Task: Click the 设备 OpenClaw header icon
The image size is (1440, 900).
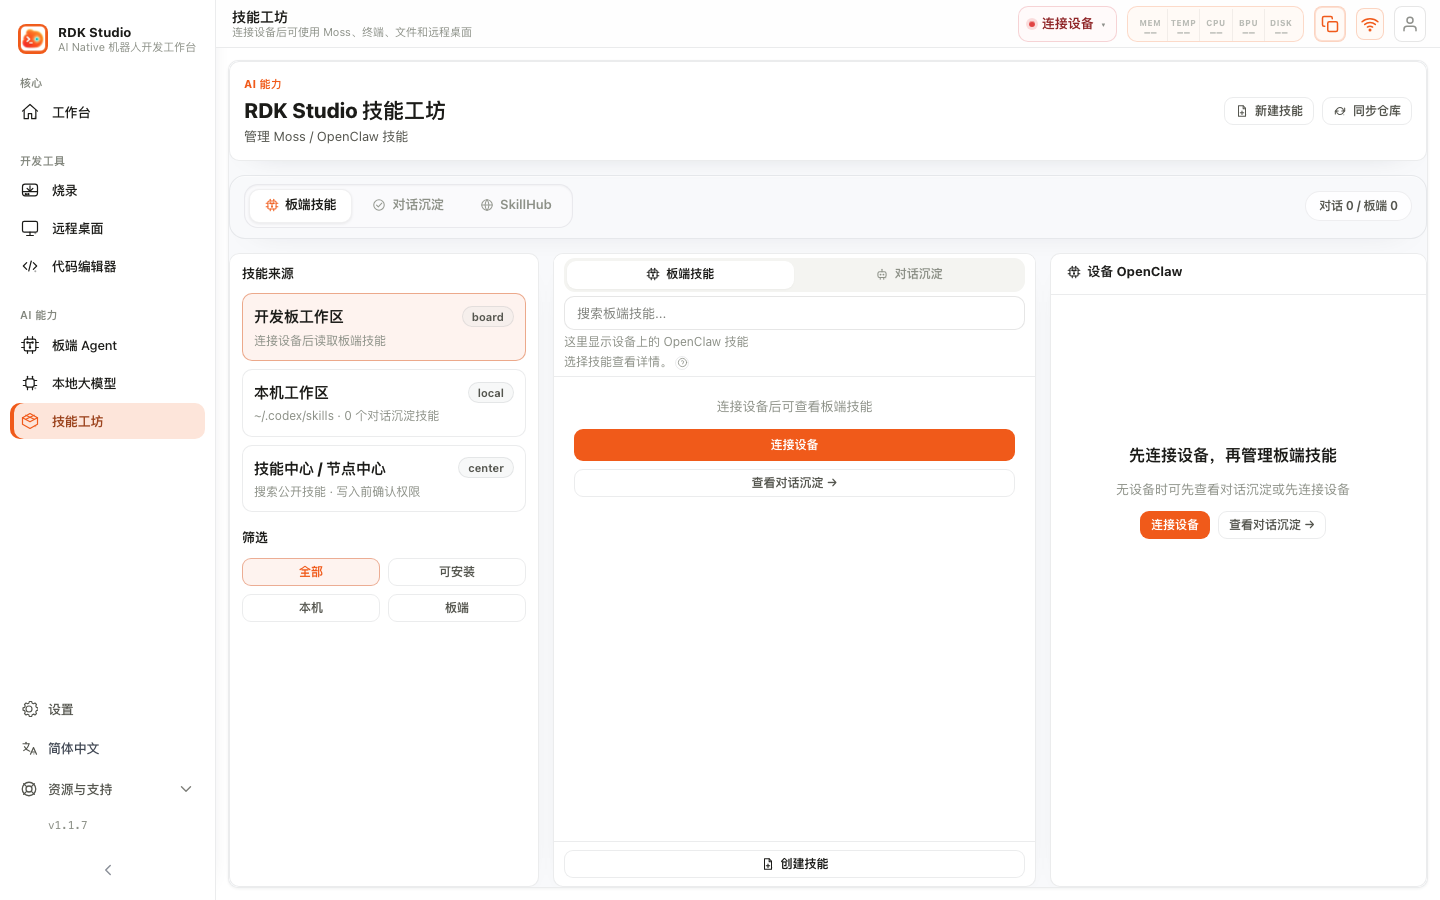Action: pyautogui.click(x=1074, y=272)
